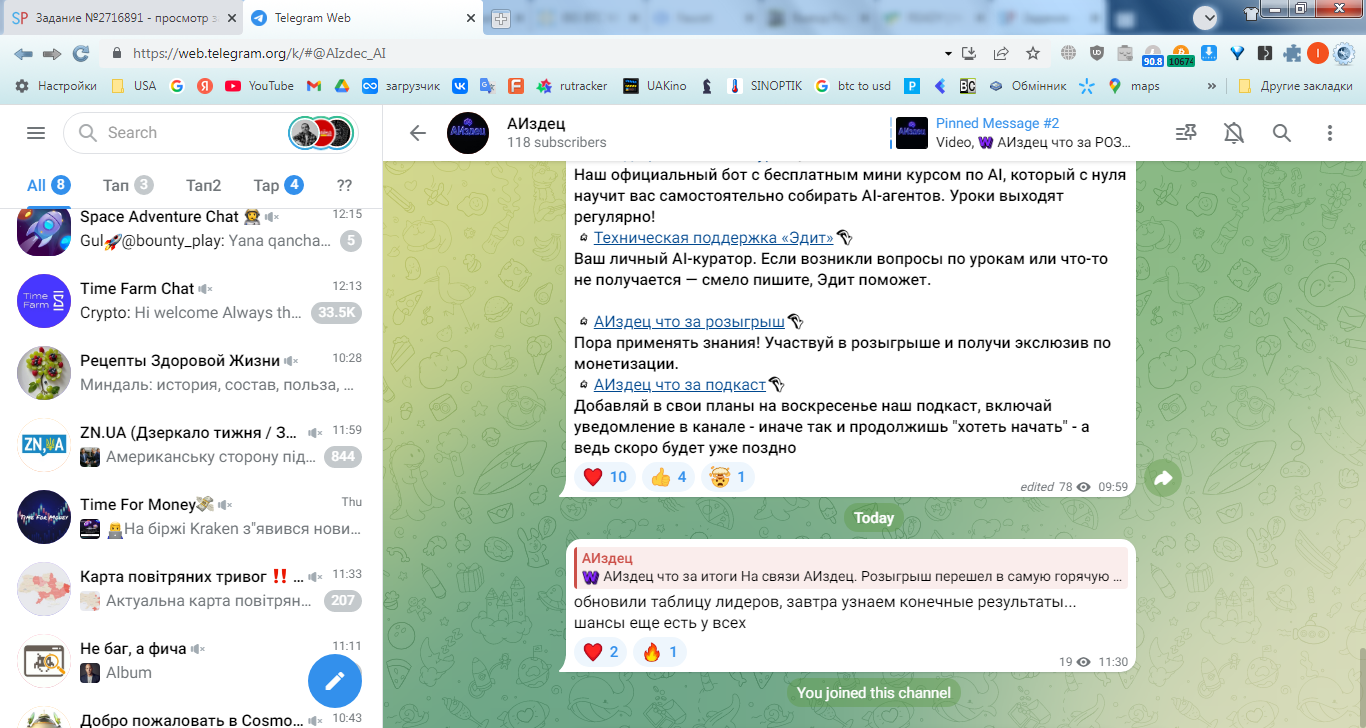Open the Настройки bookmark
Image resolution: width=1366 pixels, height=728 pixels.
pyautogui.click(x=56, y=86)
